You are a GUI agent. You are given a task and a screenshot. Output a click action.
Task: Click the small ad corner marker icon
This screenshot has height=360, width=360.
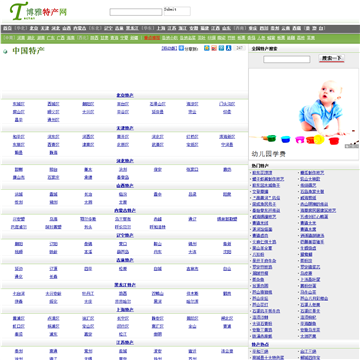pyautogui.click(x=352, y=146)
